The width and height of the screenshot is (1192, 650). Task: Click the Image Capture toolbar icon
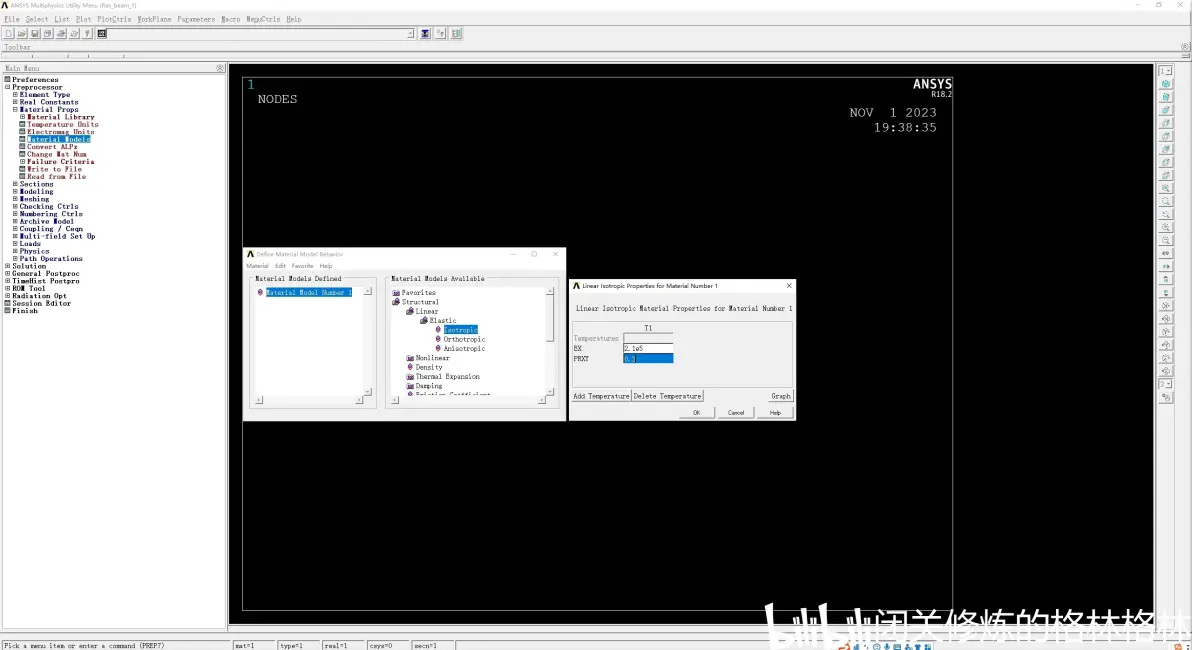click(61, 33)
